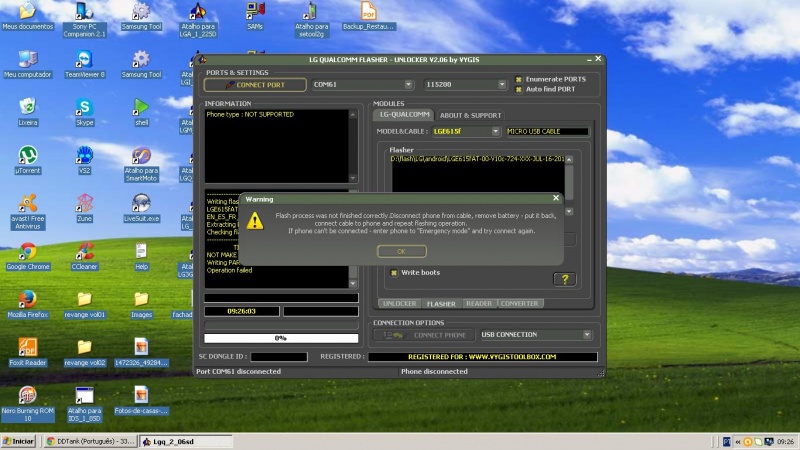This screenshot has width=800, height=450.
Task: Switch to the FLASHER tab
Action: click(x=441, y=304)
